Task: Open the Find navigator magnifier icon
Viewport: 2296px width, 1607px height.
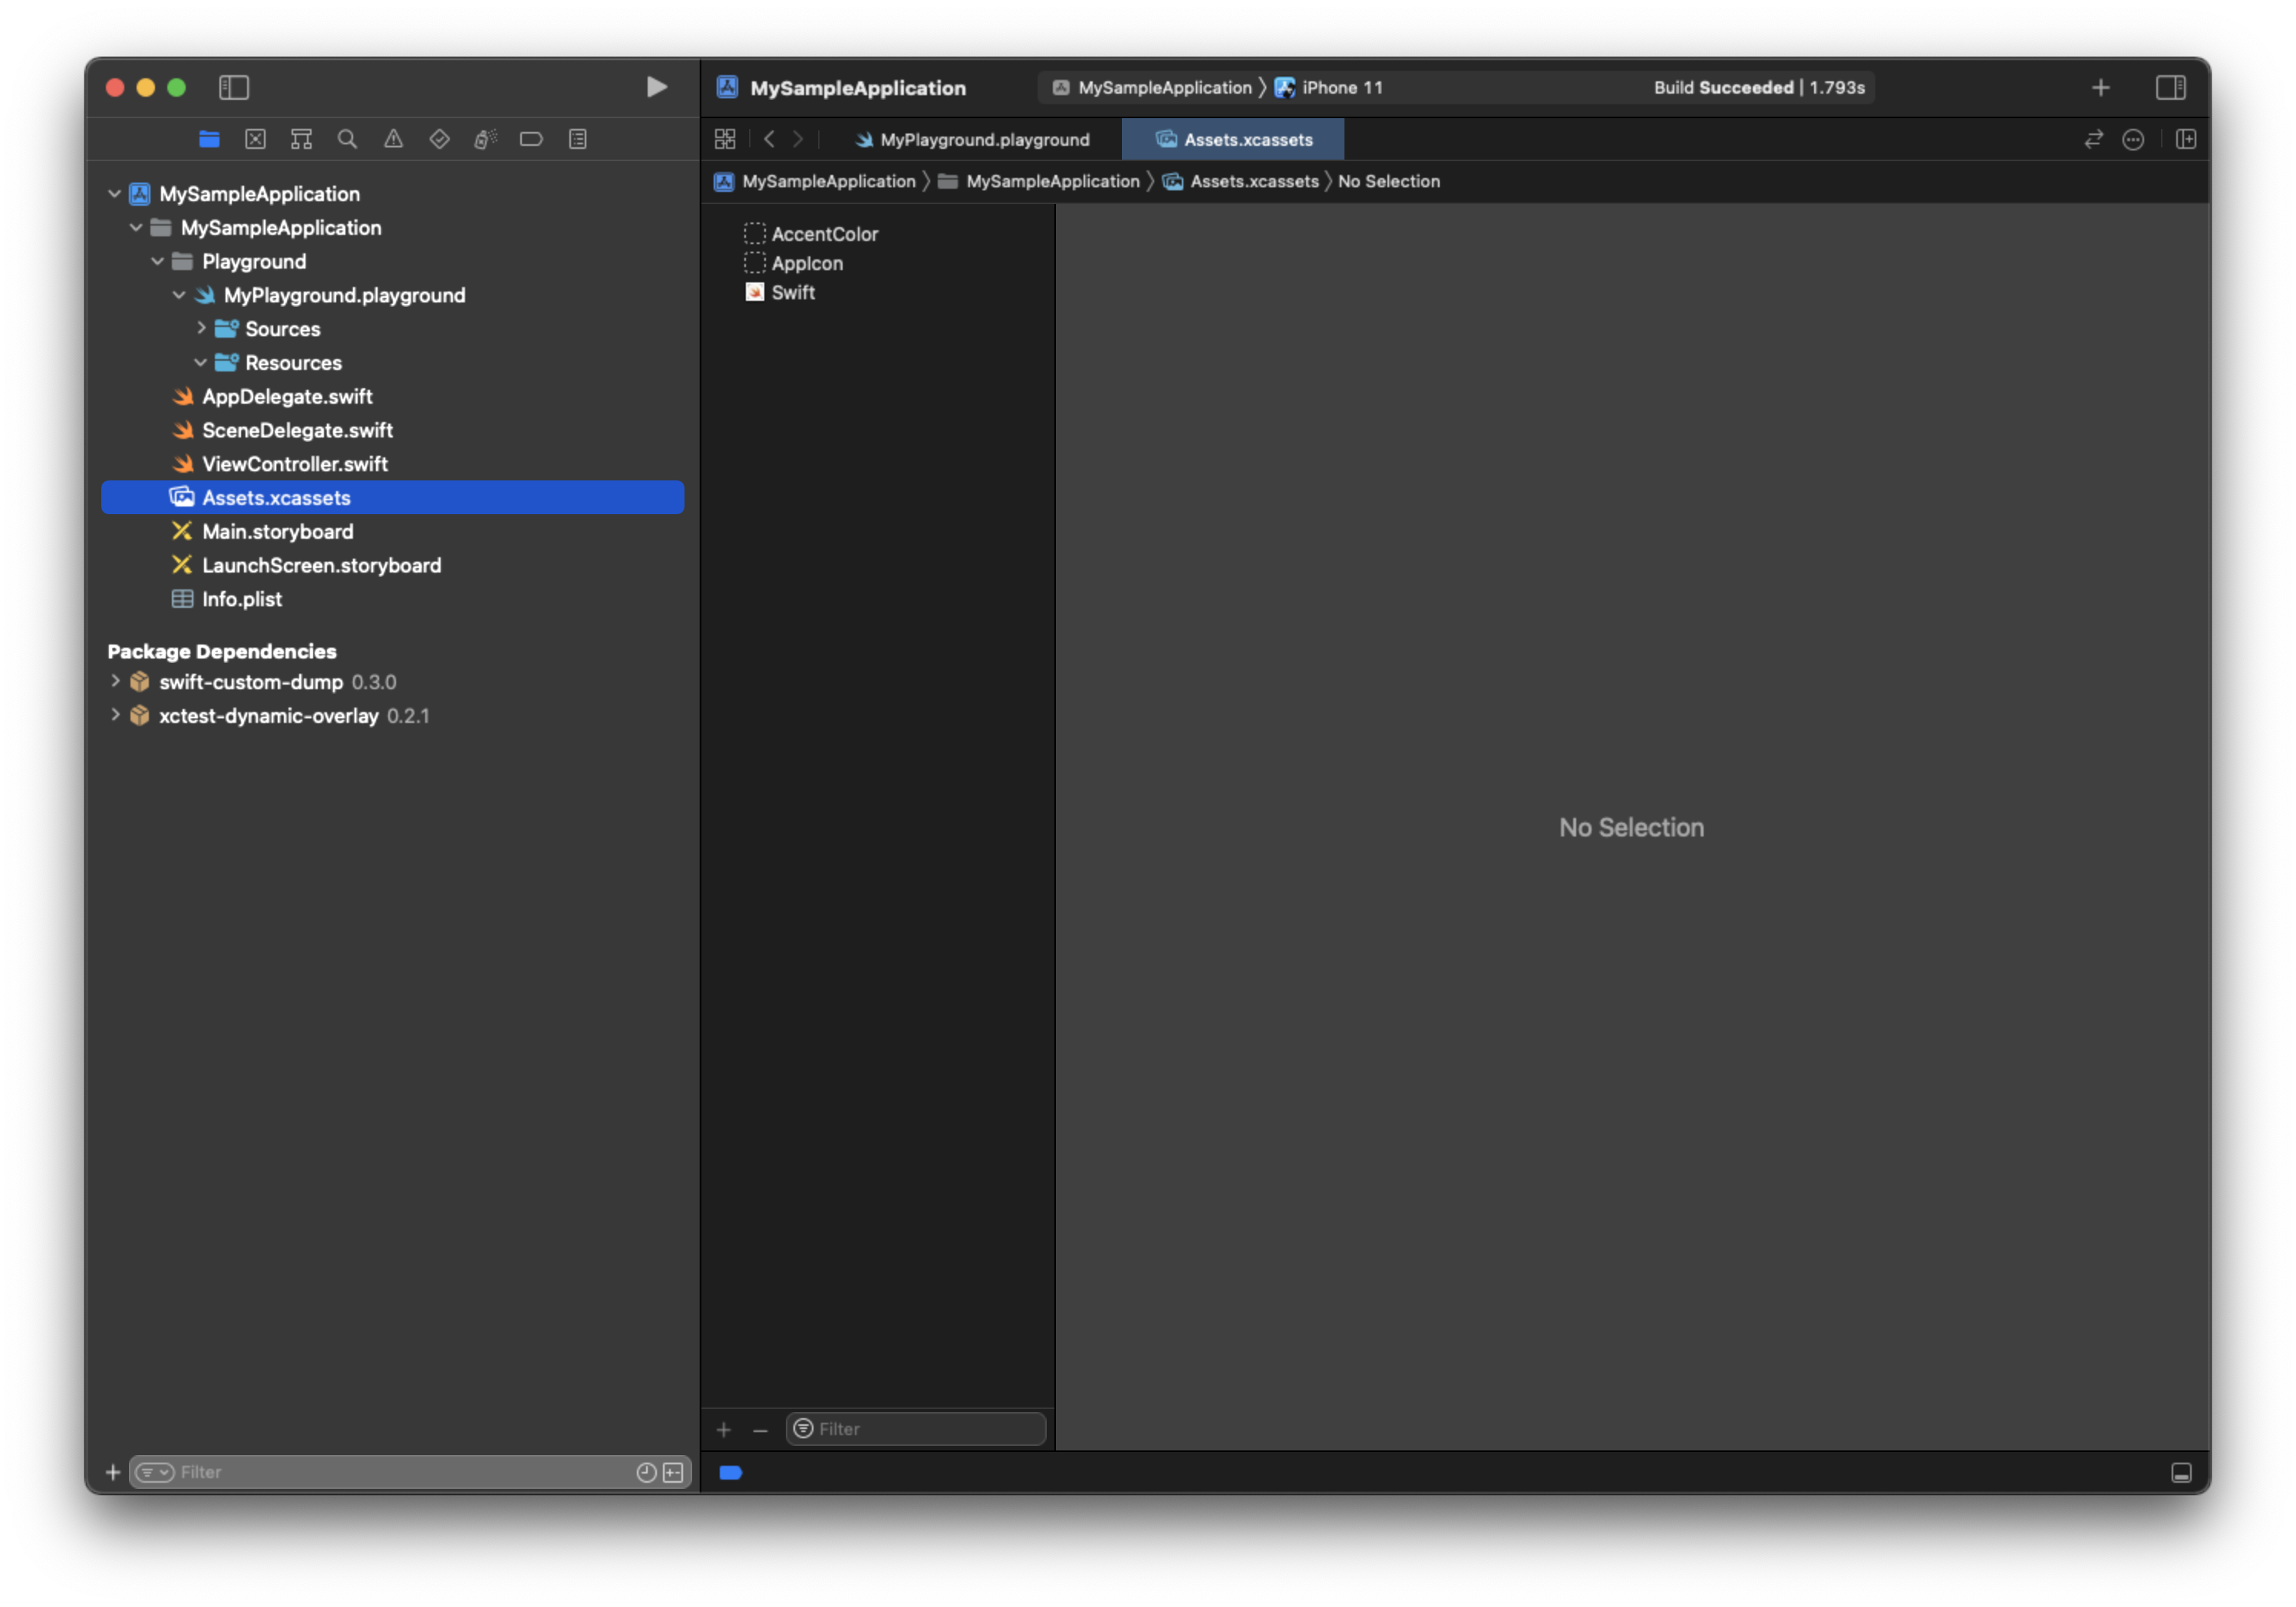Action: [347, 139]
